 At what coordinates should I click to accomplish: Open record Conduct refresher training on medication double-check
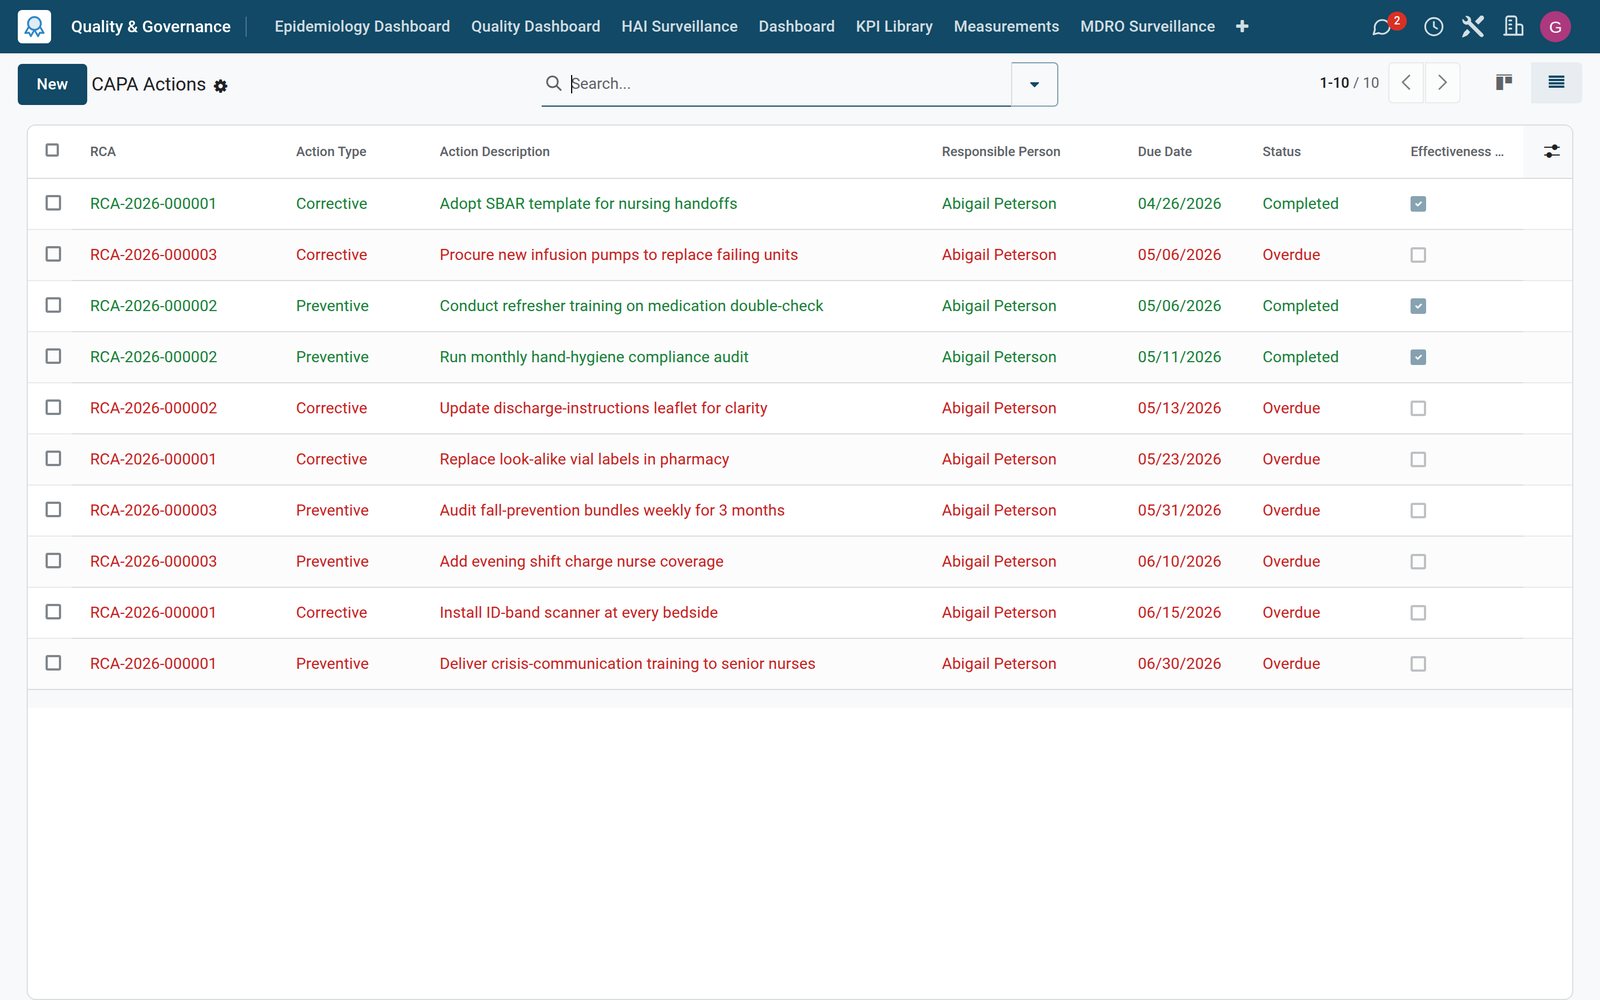pos(631,306)
